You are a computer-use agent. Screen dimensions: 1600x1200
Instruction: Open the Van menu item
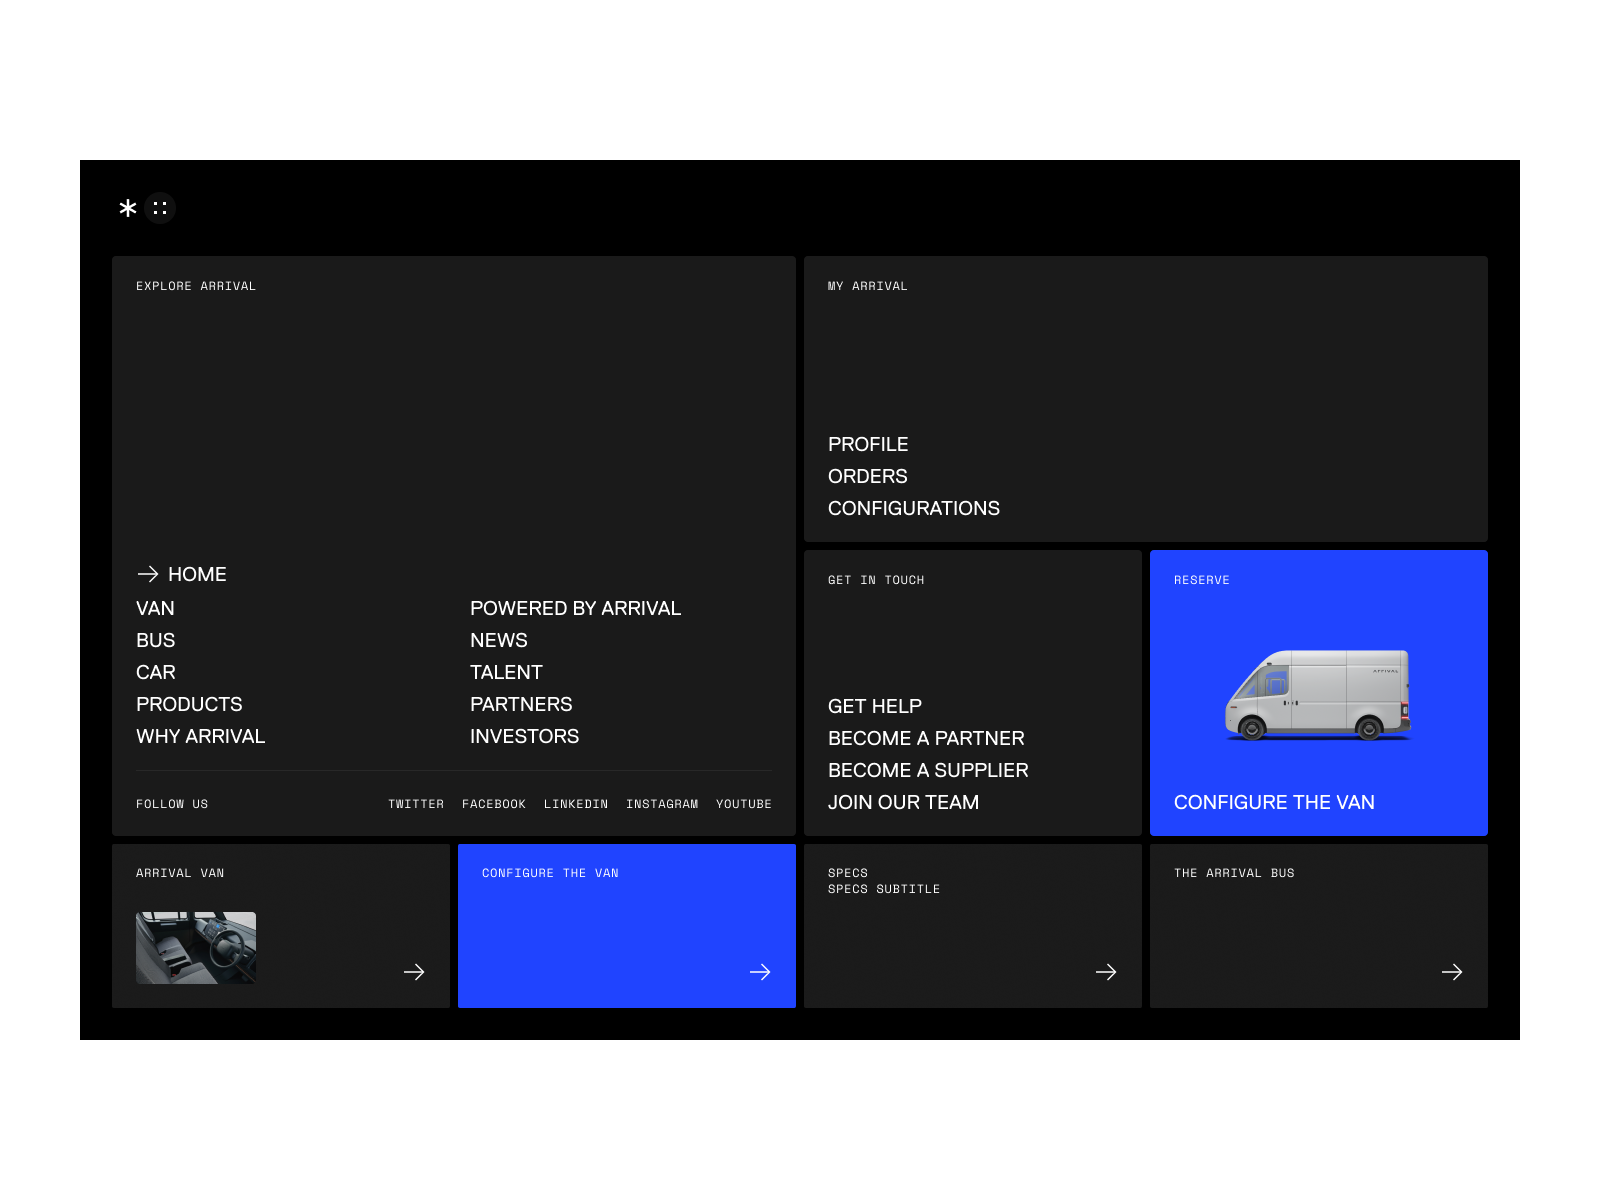155,608
